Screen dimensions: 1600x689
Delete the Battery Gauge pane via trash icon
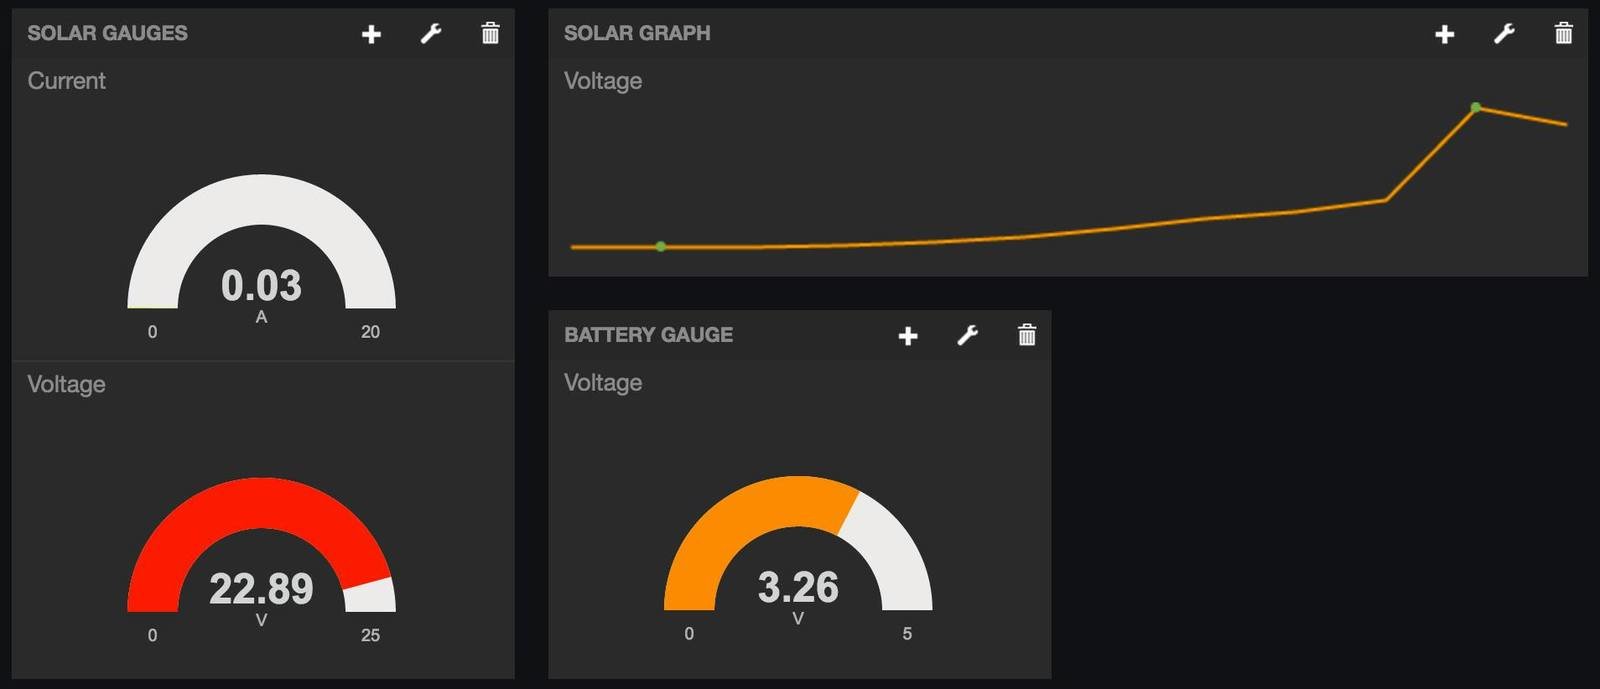(x=1027, y=336)
